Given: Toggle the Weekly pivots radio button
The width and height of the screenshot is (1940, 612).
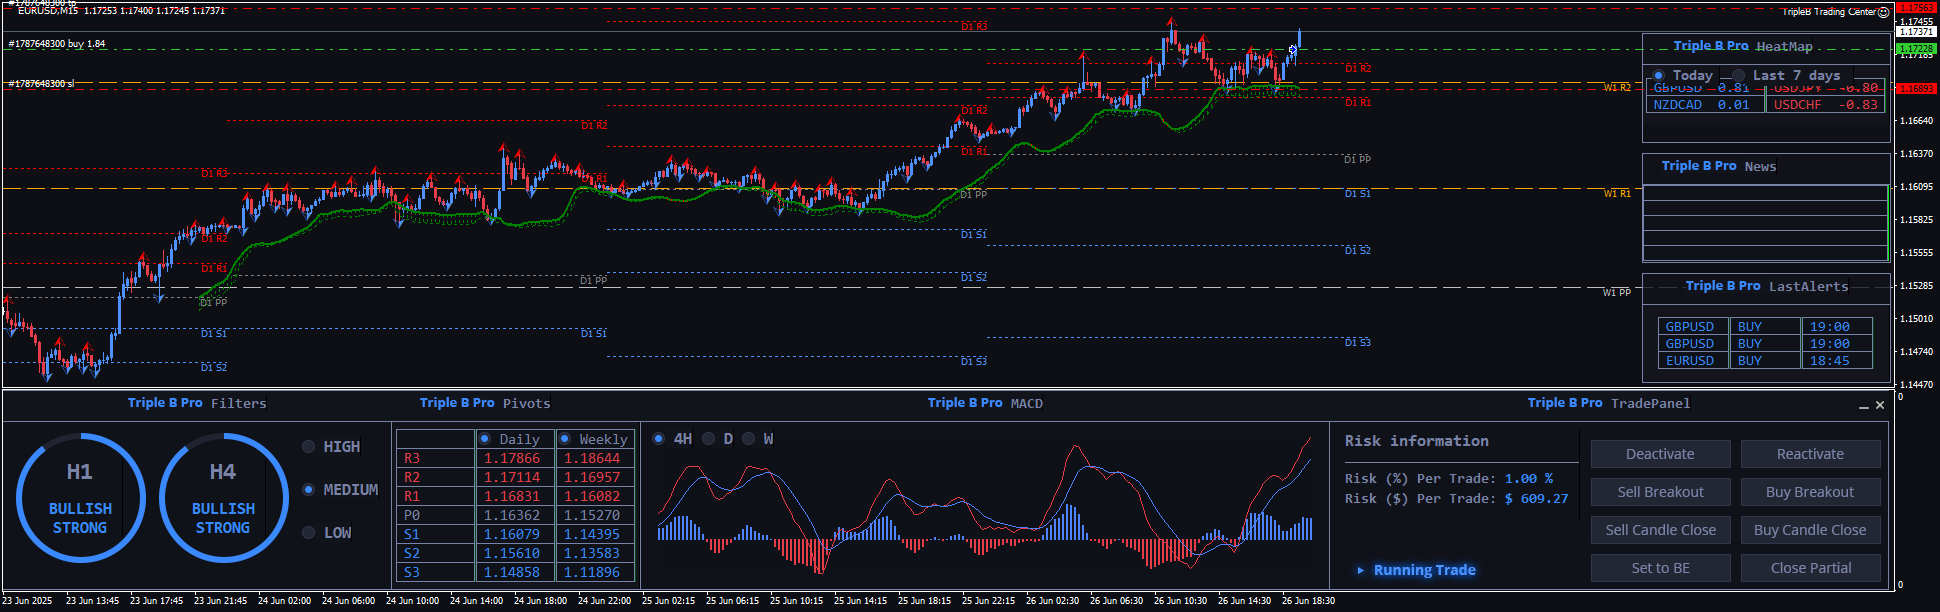Looking at the screenshot, I should pos(565,439).
